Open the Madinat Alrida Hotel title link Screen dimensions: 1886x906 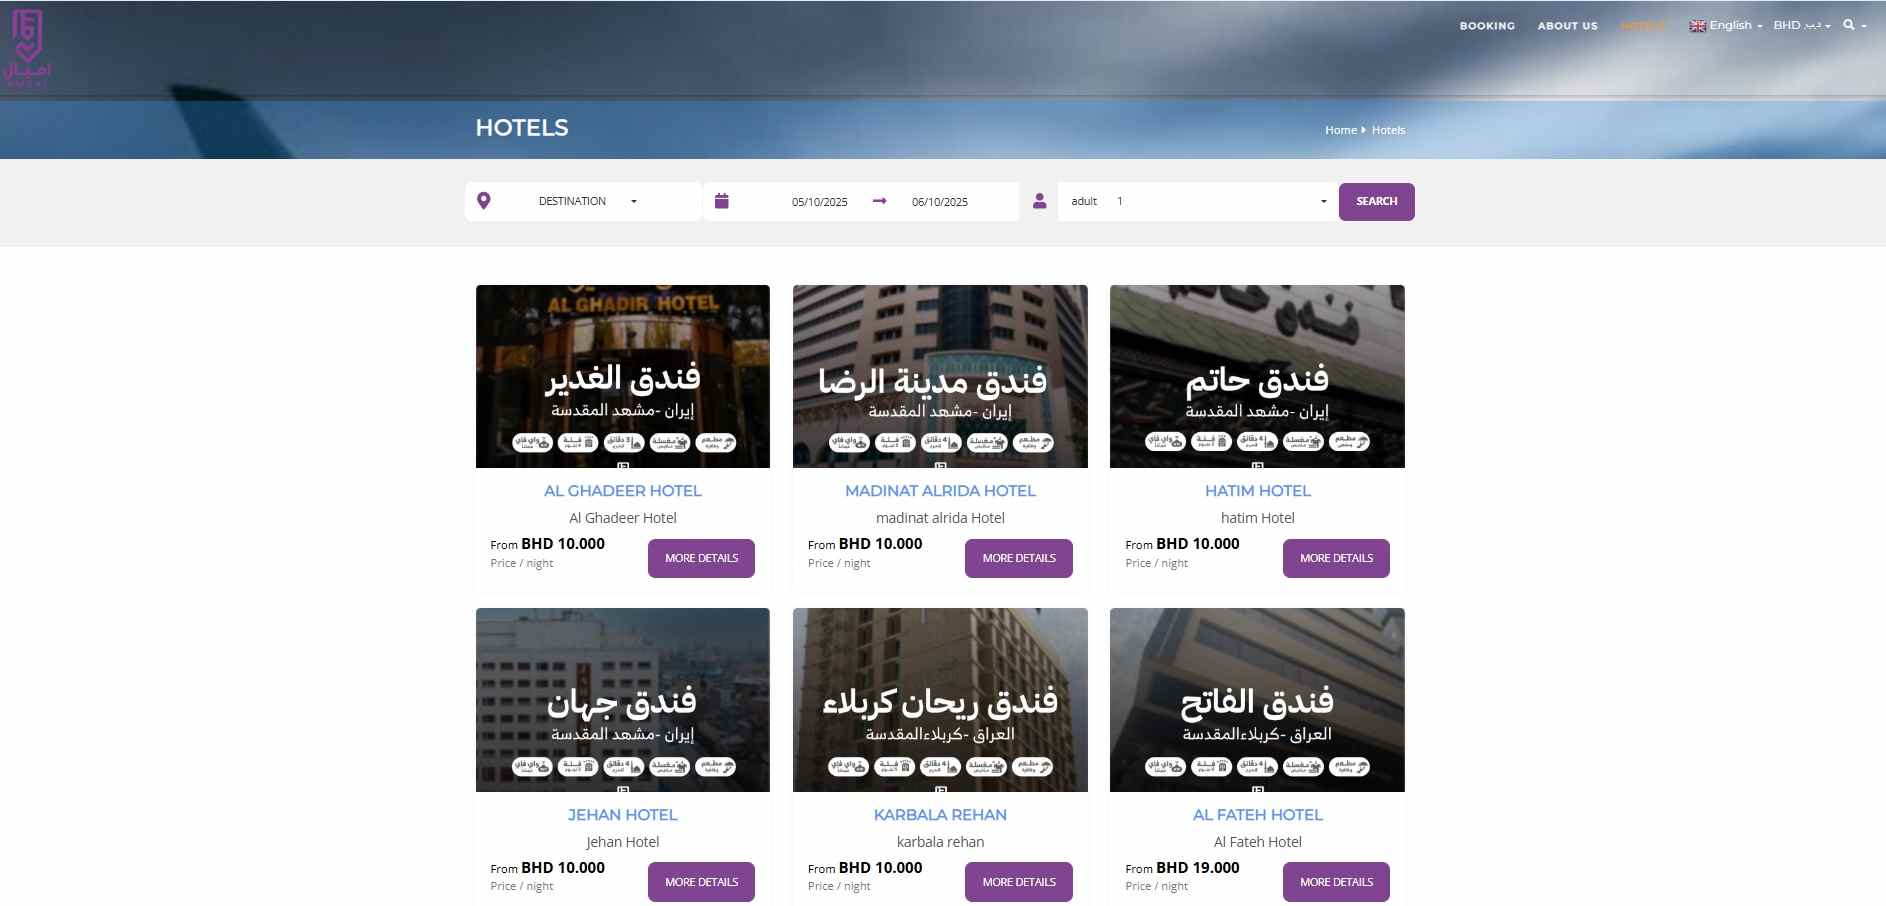pos(940,491)
